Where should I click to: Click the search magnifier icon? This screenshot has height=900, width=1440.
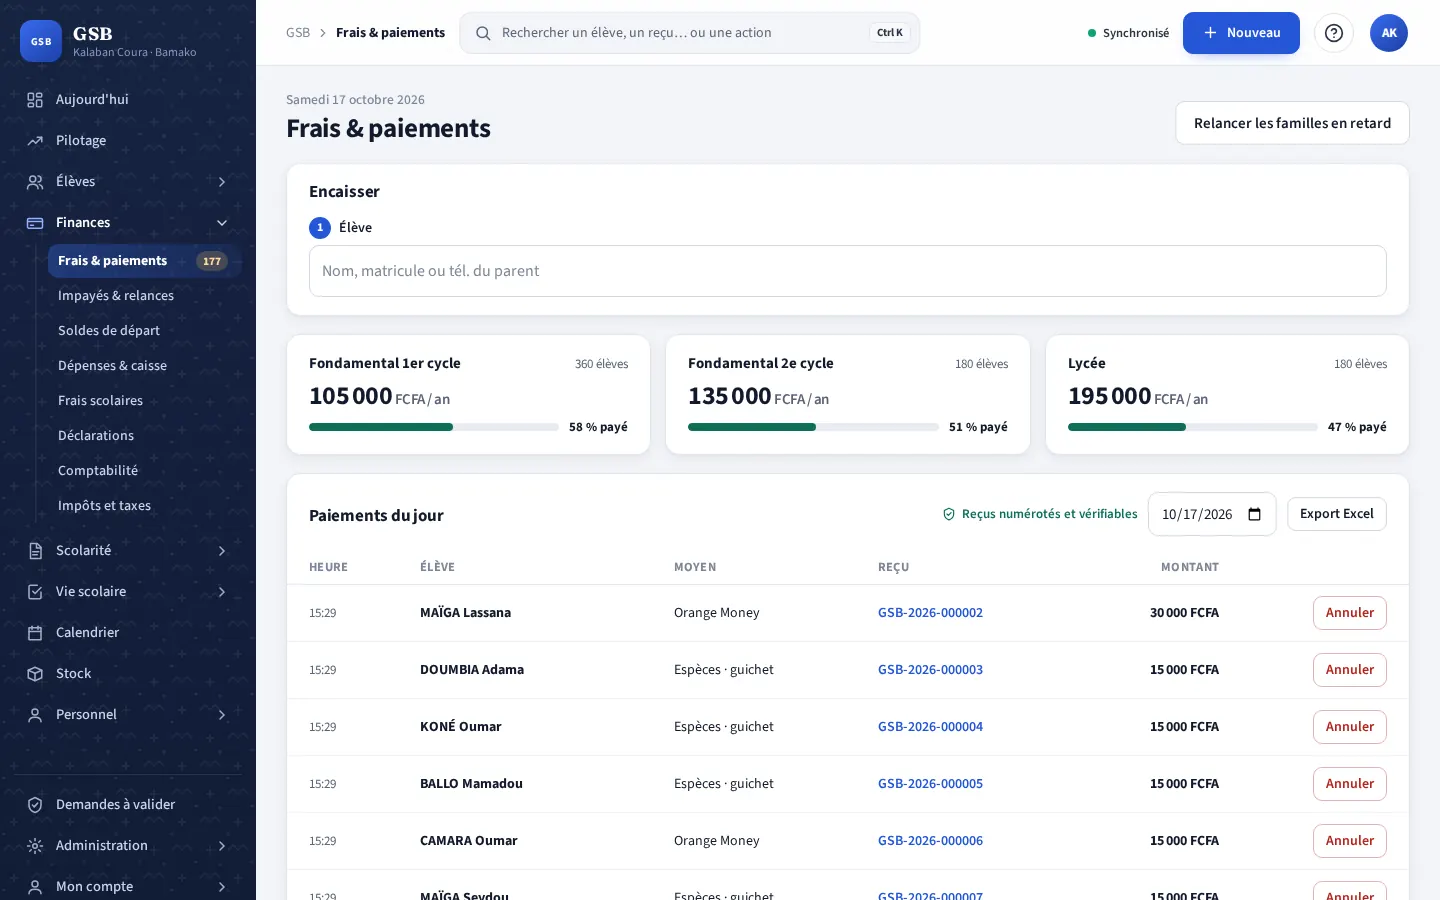(x=483, y=33)
